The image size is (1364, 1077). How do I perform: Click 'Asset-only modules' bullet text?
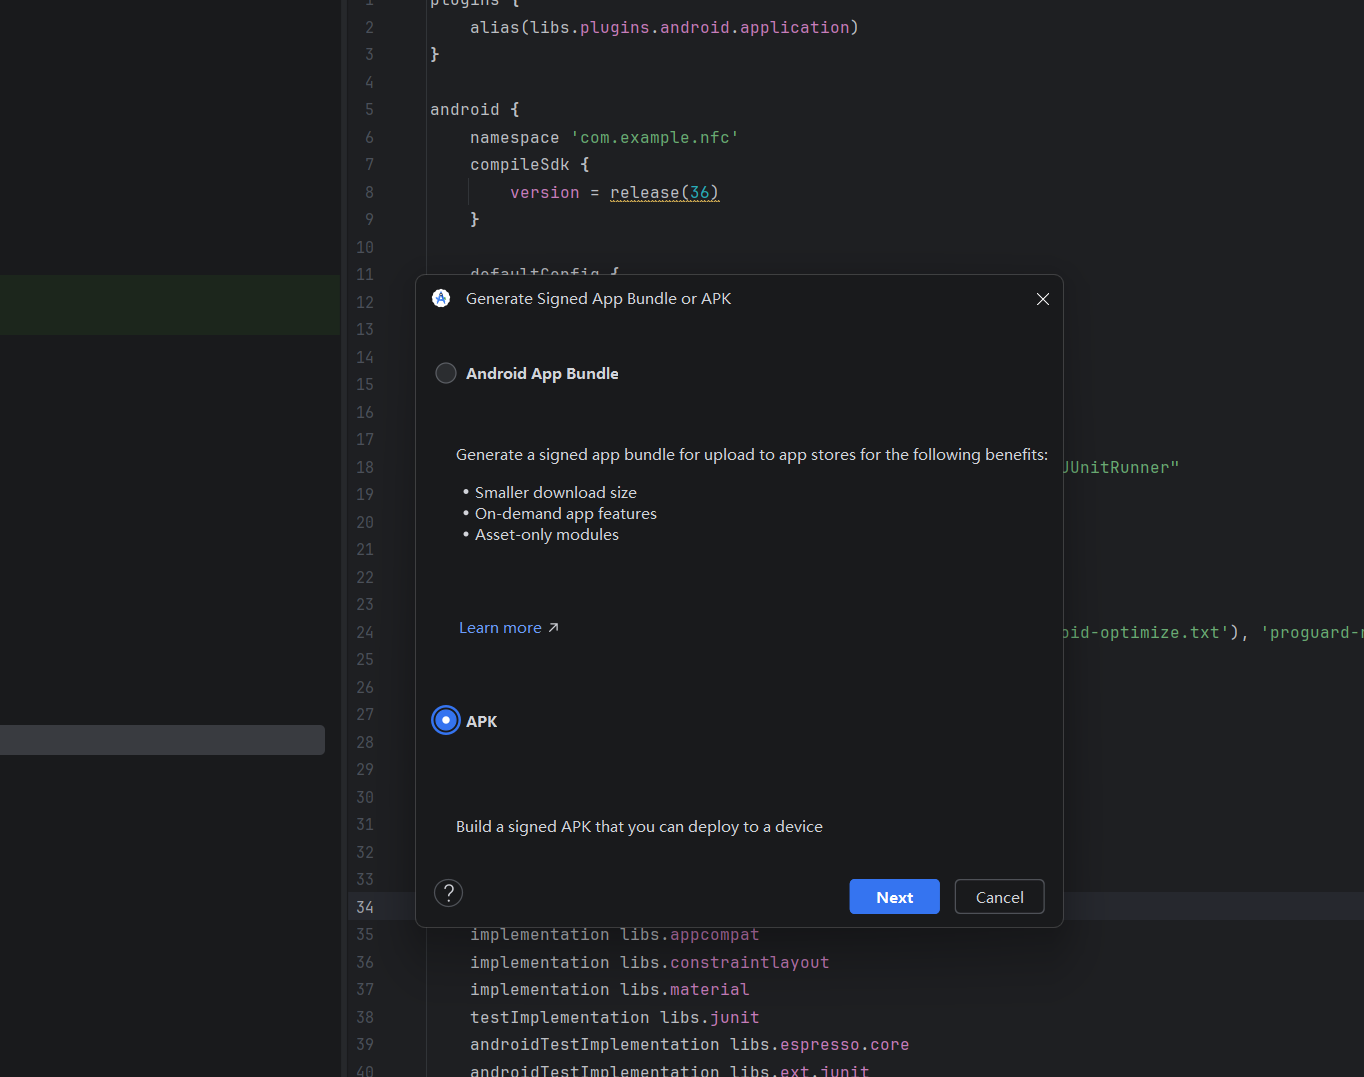(546, 534)
